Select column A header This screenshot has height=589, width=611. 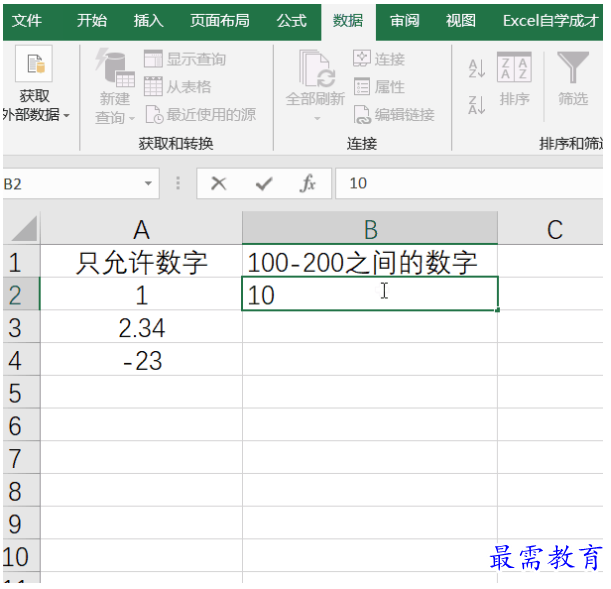(x=141, y=229)
